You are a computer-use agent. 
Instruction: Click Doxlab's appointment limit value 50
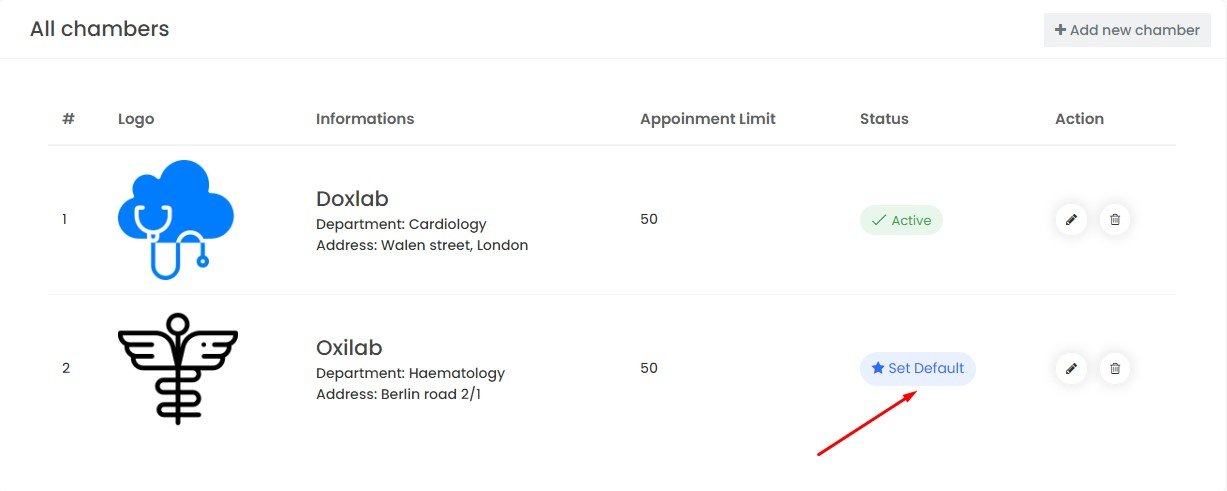649,219
